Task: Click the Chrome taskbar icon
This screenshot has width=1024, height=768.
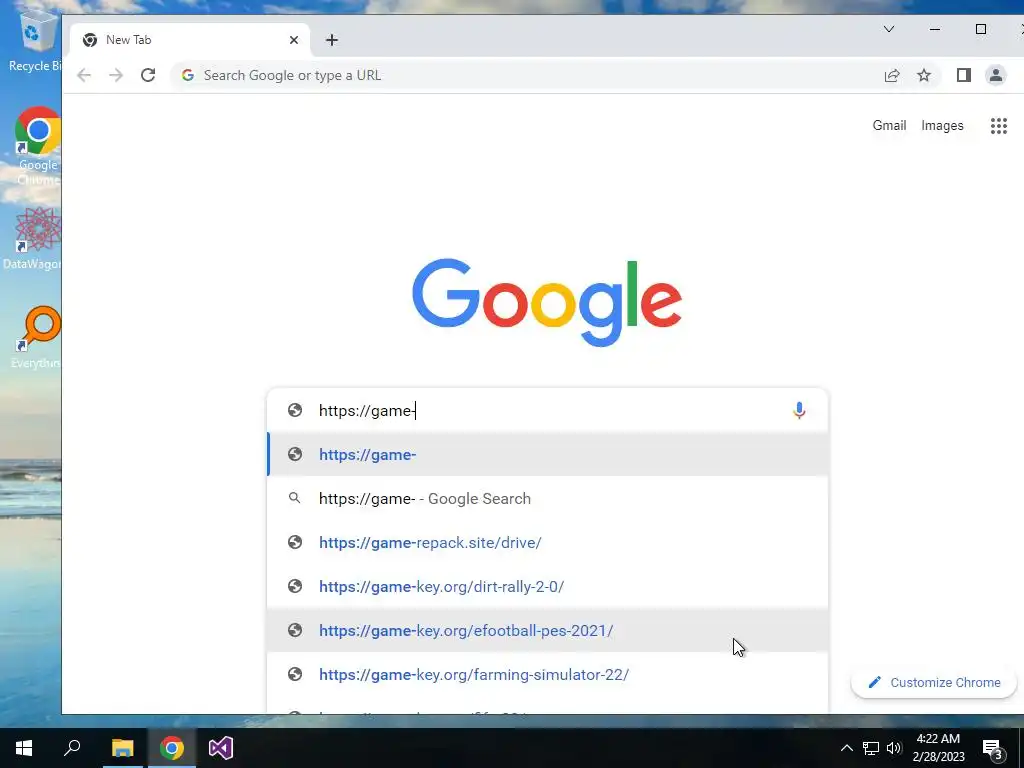Action: tap(172, 748)
